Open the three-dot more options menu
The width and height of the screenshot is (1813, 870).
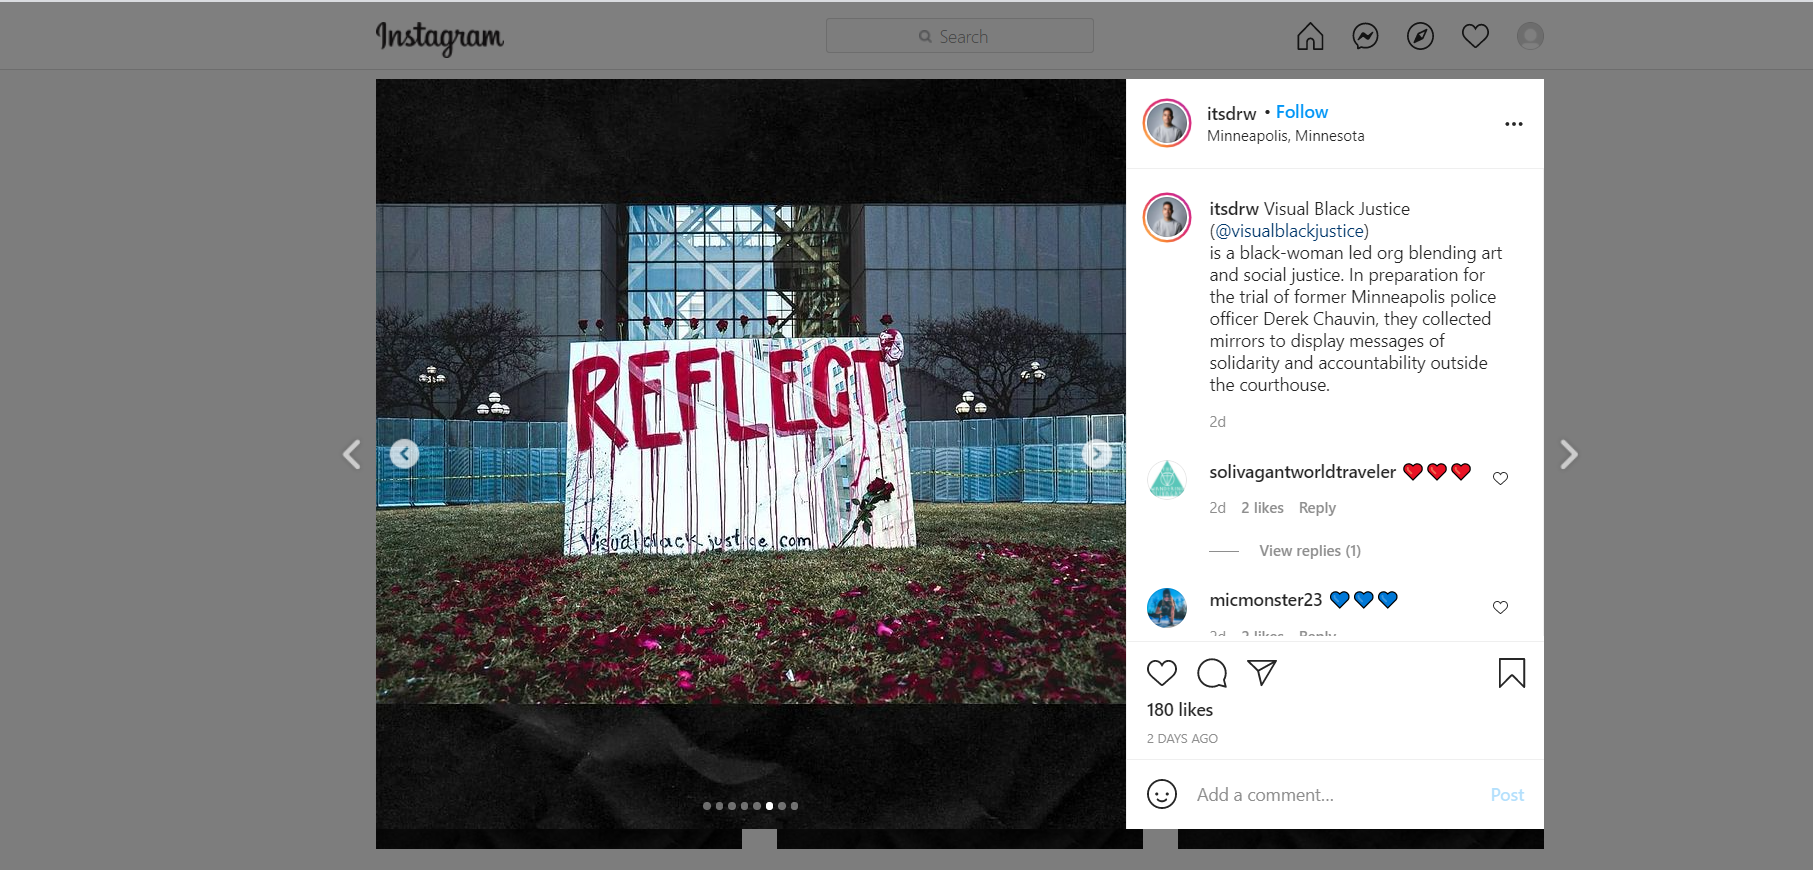tap(1513, 124)
